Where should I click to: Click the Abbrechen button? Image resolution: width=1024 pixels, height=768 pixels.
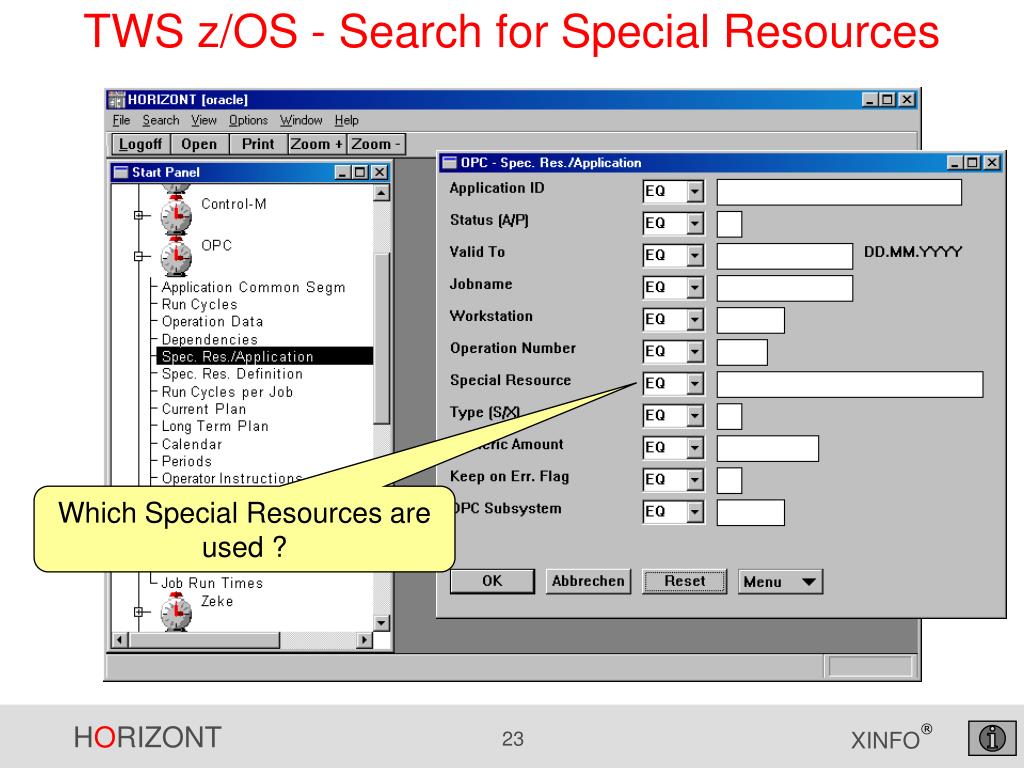click(588, 581)
